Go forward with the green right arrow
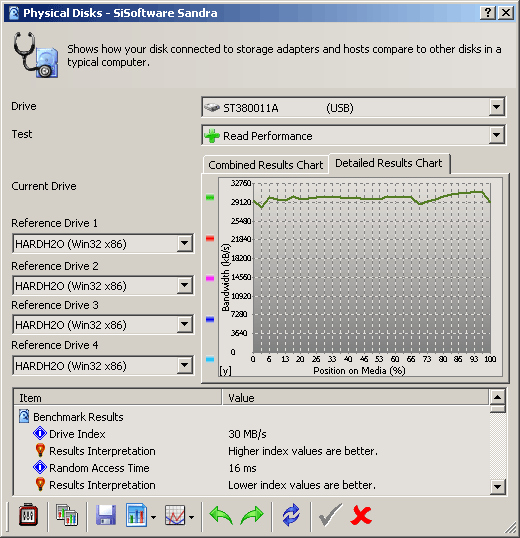 [x=252, y=515]
